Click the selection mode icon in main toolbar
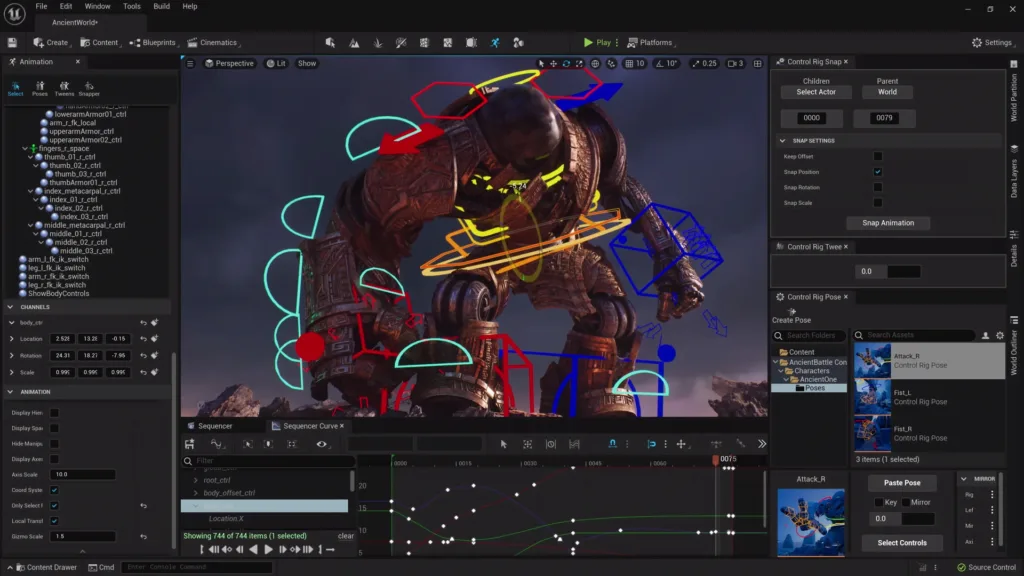This screenshot has height=576, width=1024. point(330,42)
